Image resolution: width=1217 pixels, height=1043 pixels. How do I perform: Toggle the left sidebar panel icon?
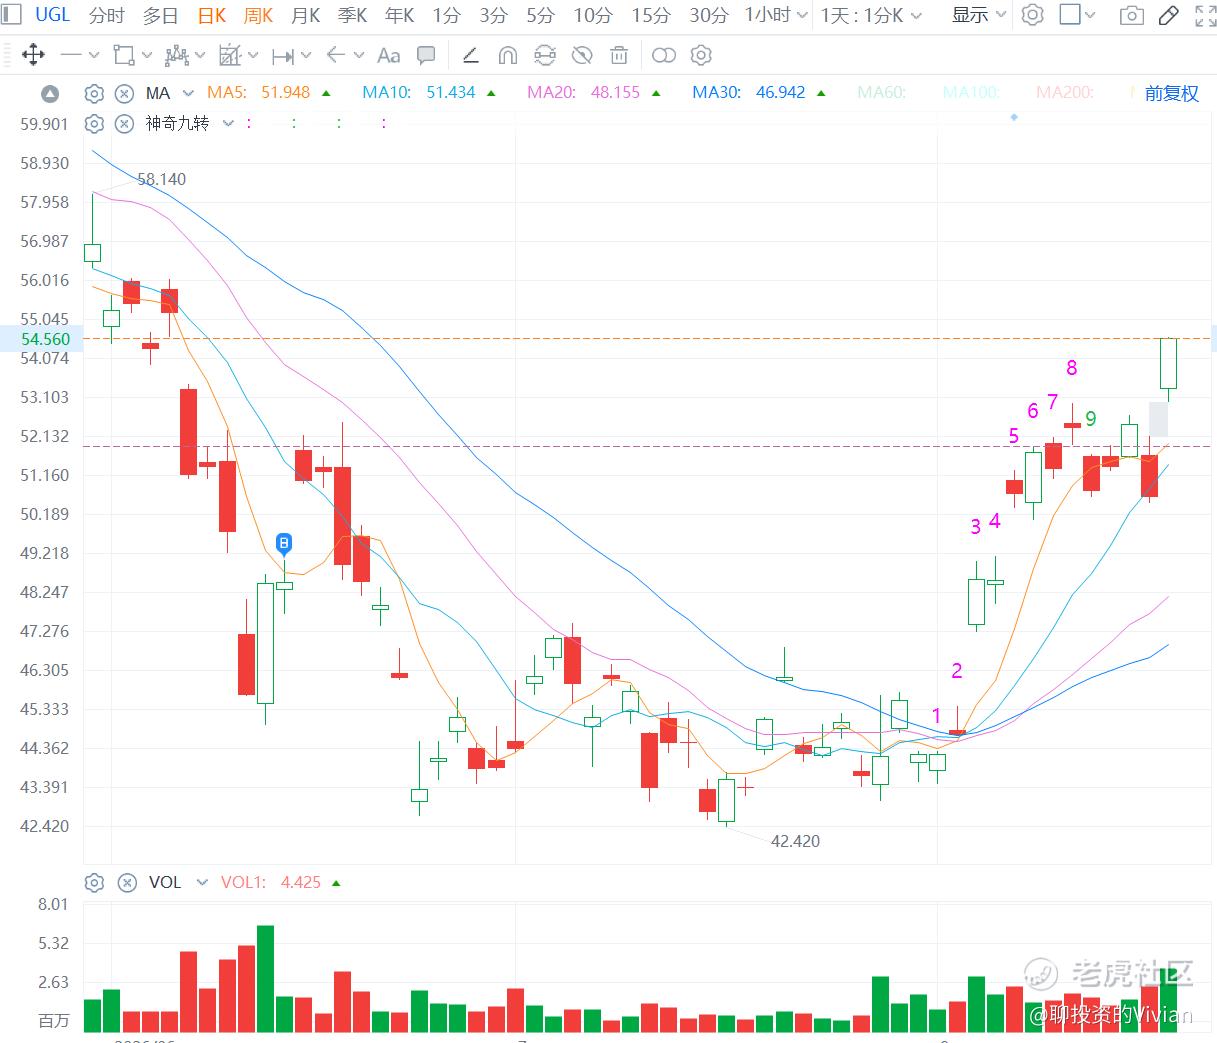(x=12, y=15)
